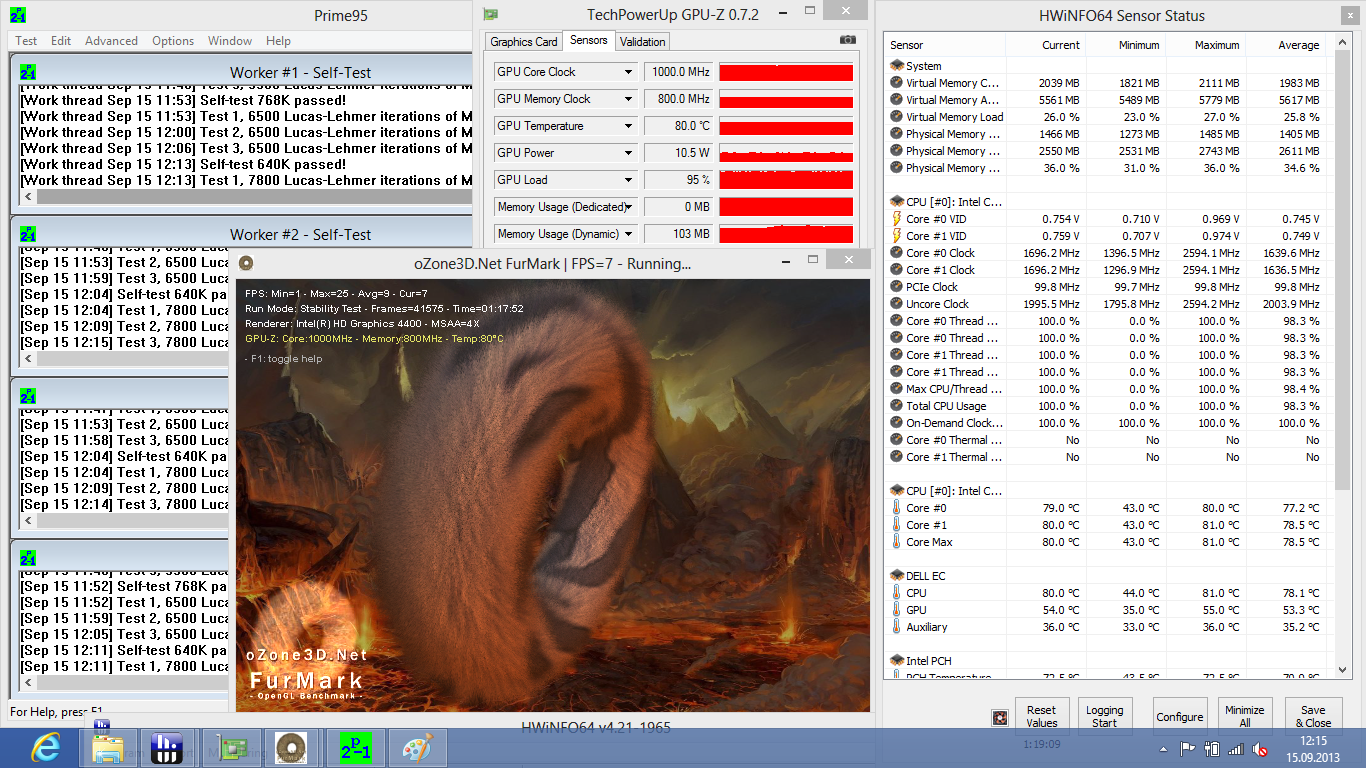Switch to FurMark via its taskbar icon
The height and width of the screenshot is (768, 1366).
[292, 748]
